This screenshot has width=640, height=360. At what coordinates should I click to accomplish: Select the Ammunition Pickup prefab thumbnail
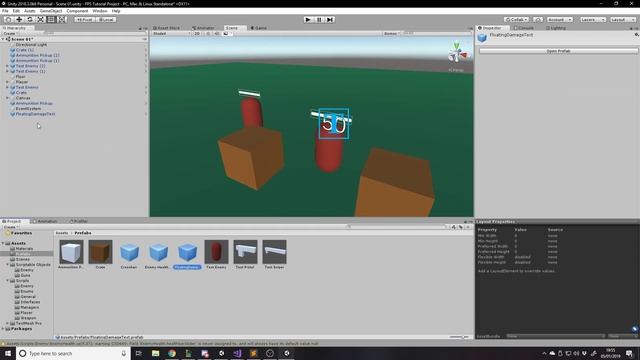(x=71, y=251)
